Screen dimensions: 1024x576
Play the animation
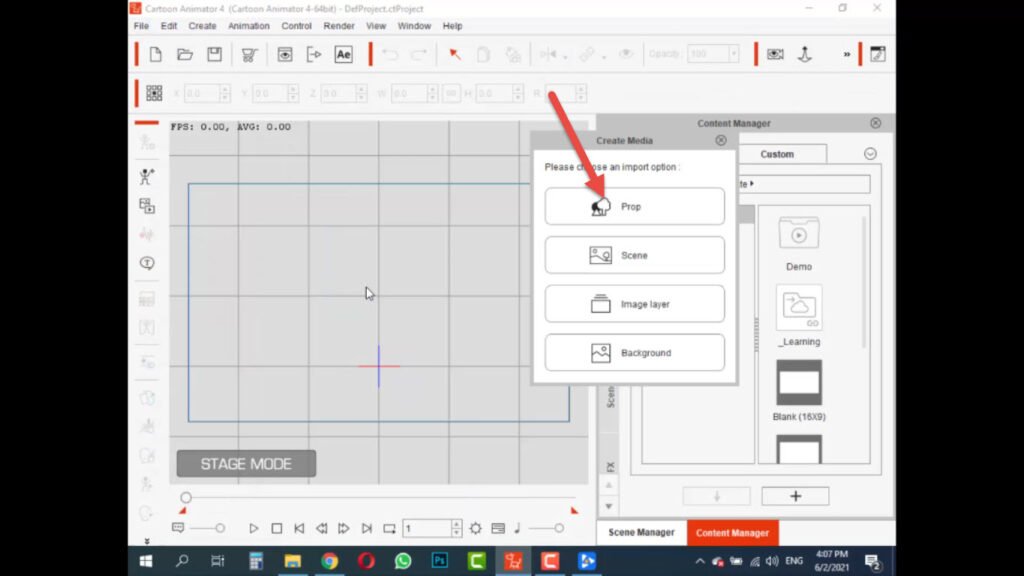point(253,528)
